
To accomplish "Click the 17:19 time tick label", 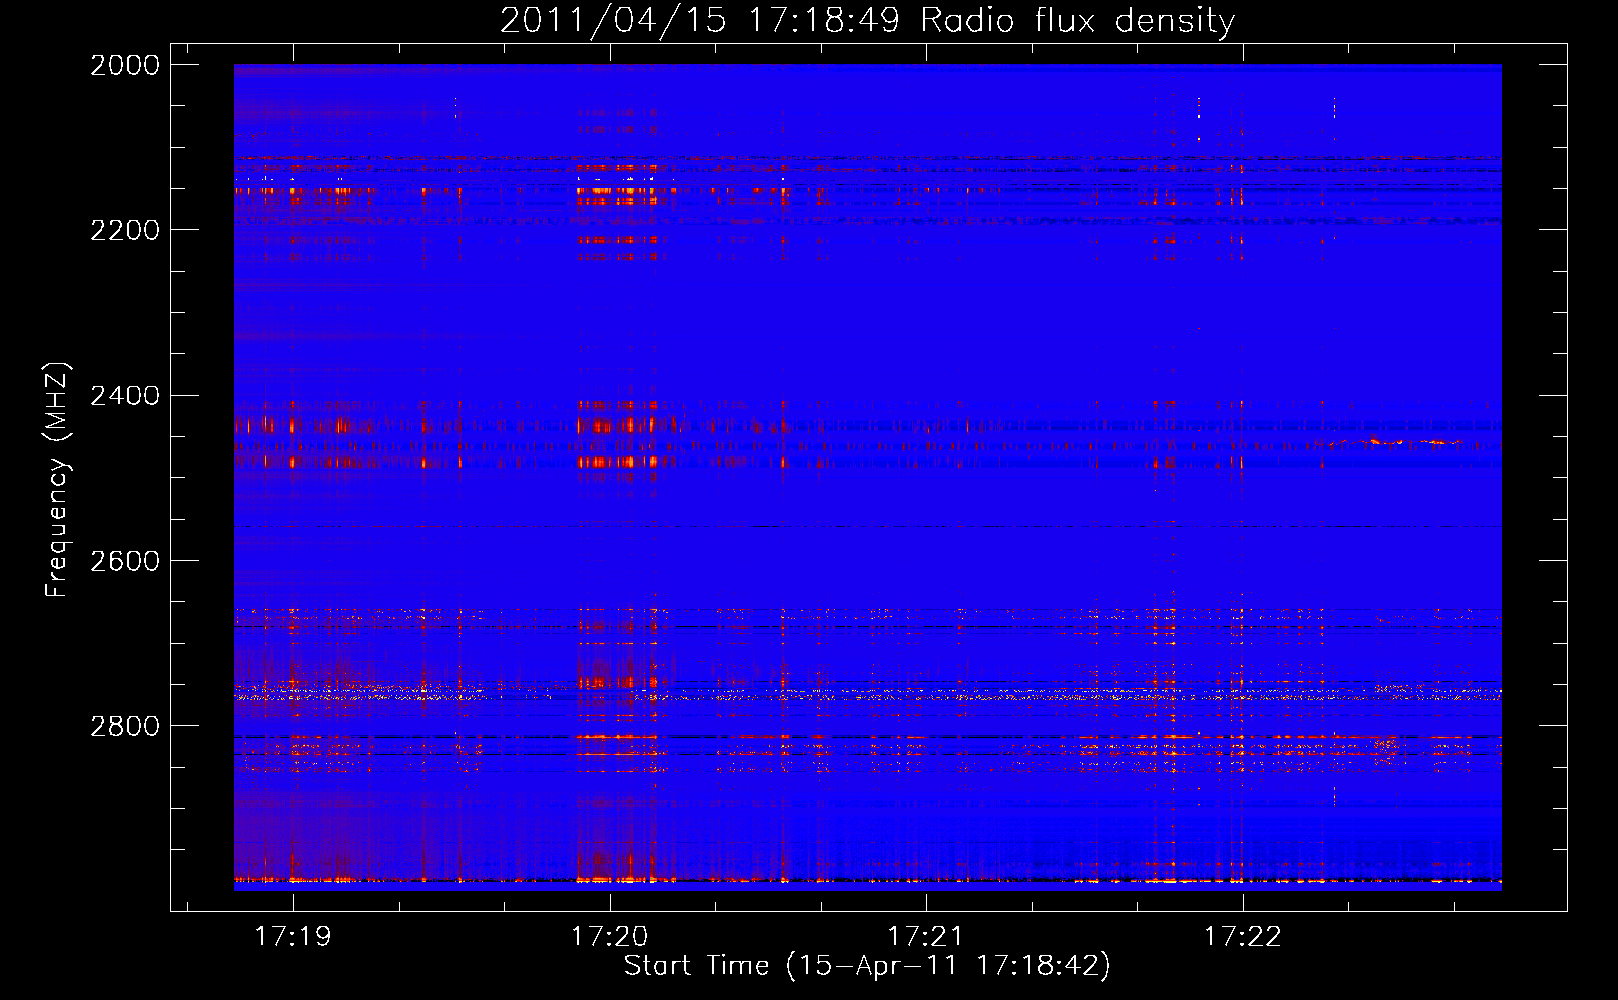I will (293, 936).
